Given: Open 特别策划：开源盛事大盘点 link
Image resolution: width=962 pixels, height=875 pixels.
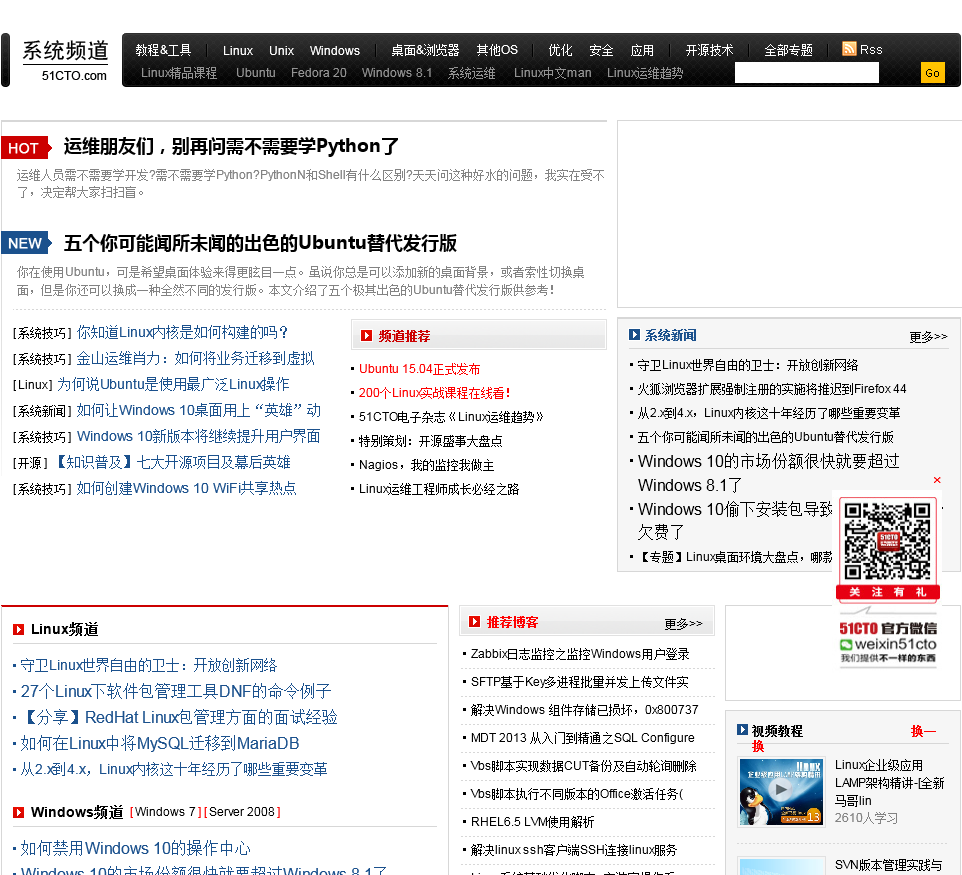Looking at the screenshot, I should point(431,441).
